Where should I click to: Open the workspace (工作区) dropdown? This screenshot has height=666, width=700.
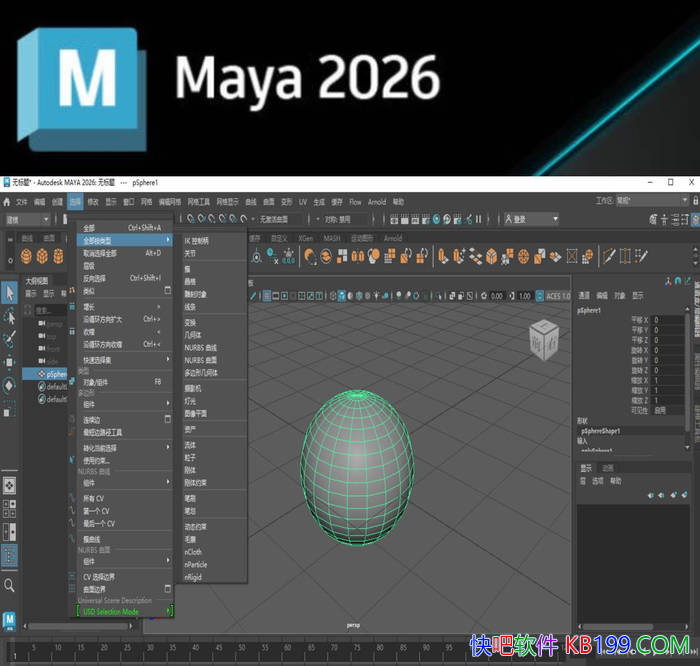point(652,201)
